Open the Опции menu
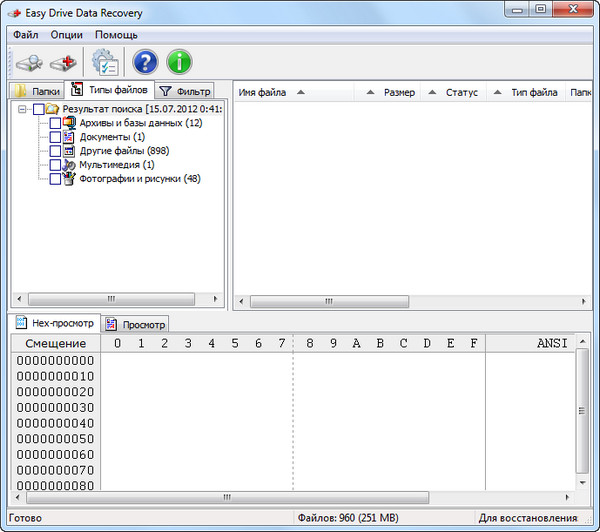The height and width of the screenshot is (532, 600). [x=66, y=34]
